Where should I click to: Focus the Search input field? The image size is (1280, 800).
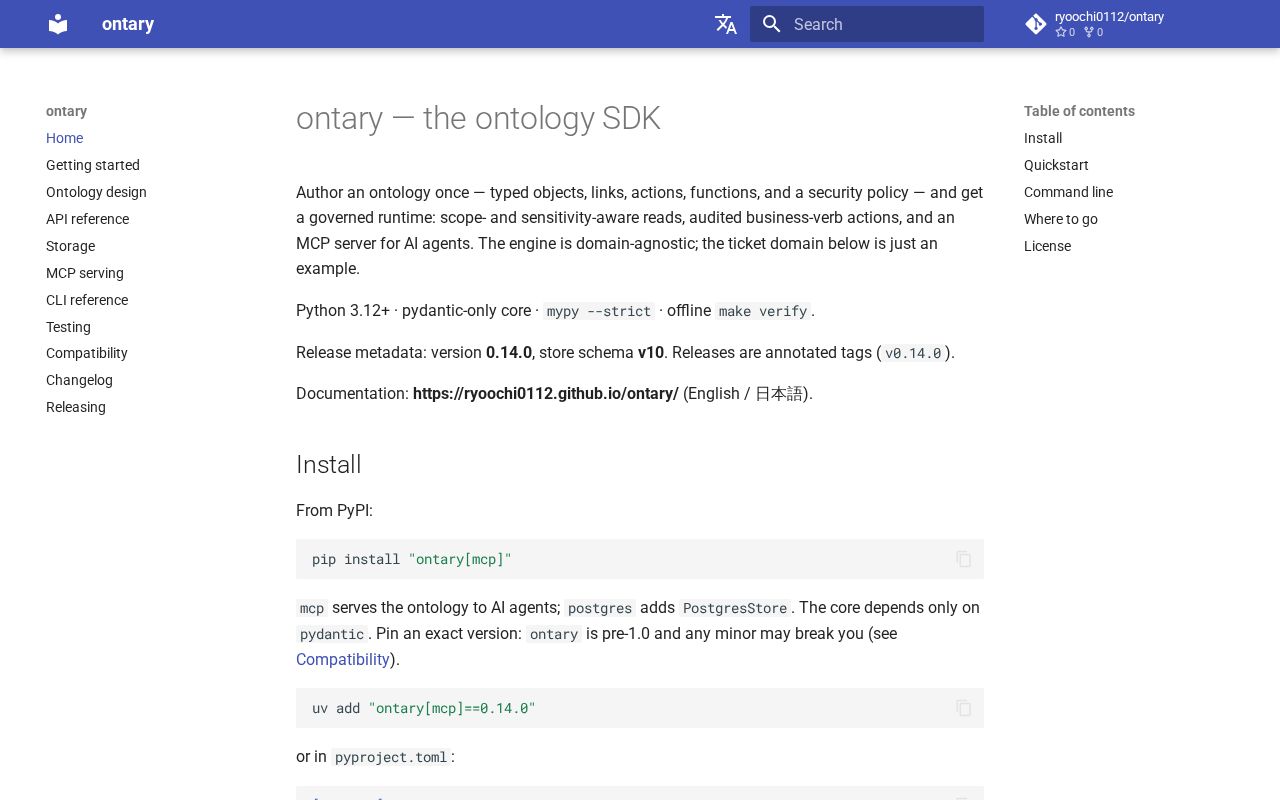click(867, 24)
